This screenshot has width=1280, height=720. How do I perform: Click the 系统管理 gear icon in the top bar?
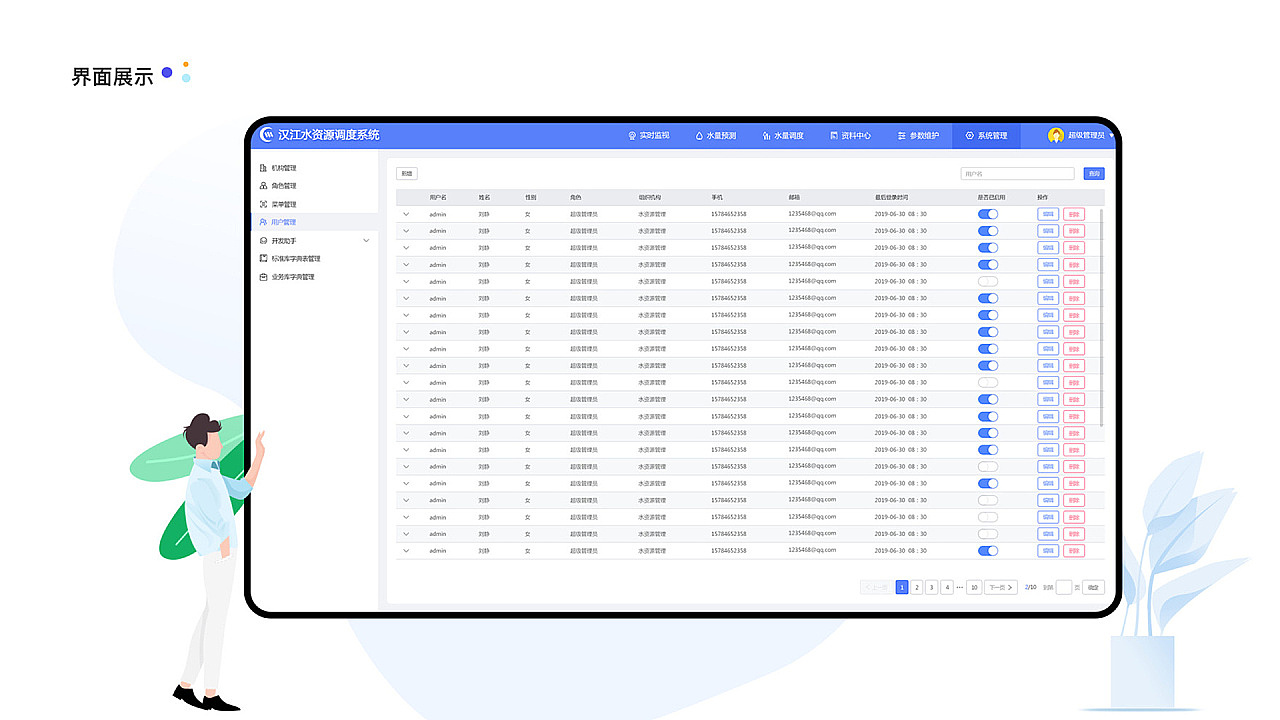pos(970,135)
